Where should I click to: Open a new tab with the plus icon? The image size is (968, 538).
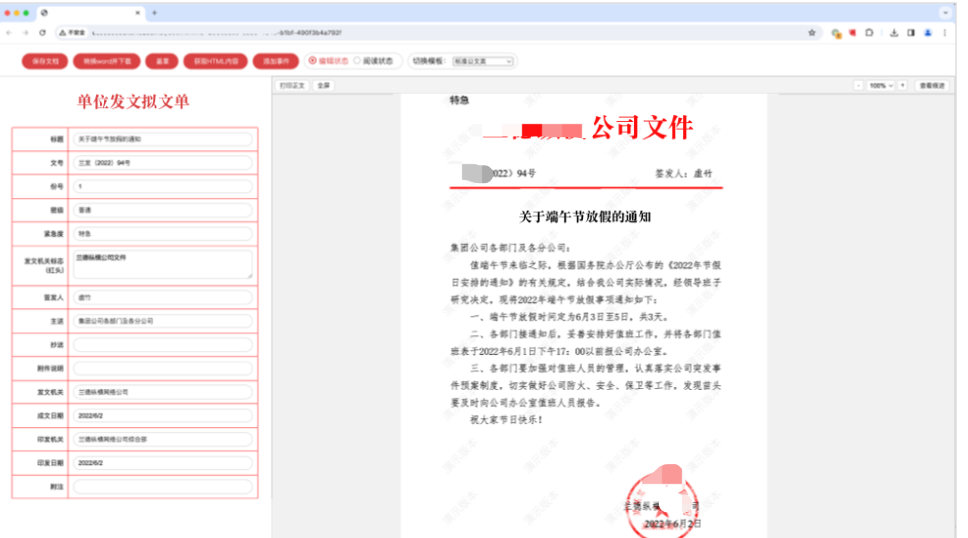coord(154,12)
